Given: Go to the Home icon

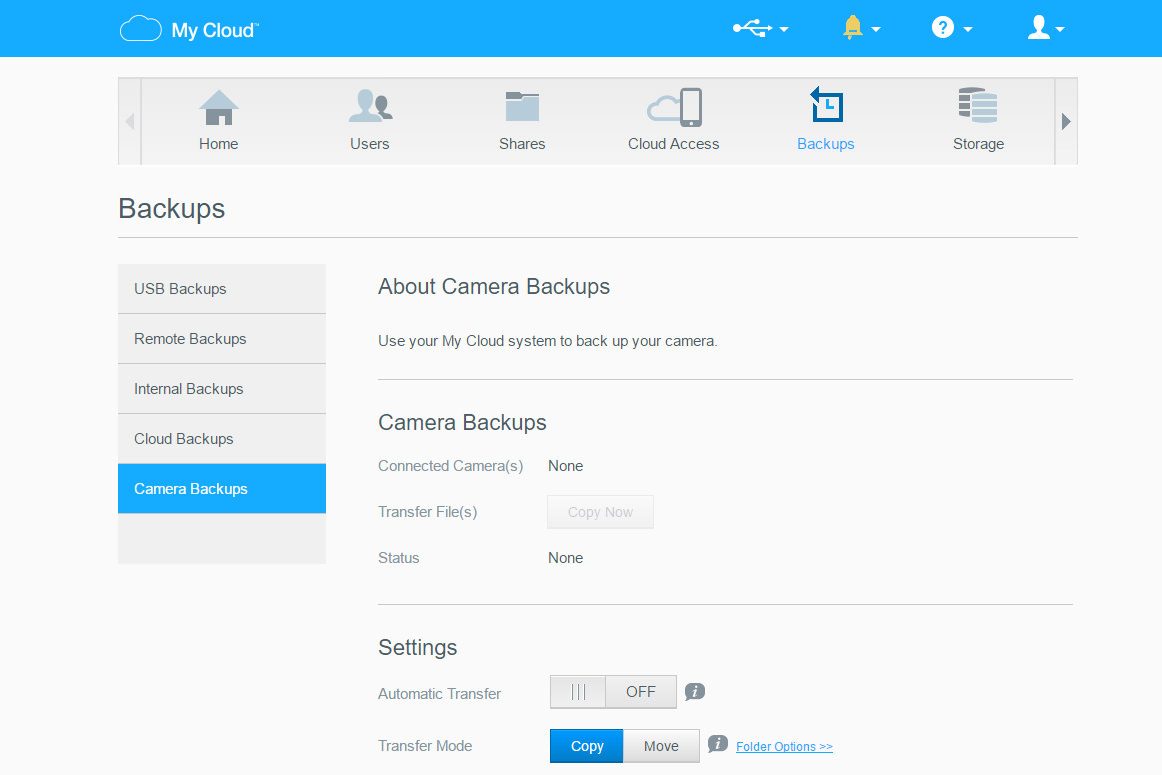Looking at the screenshot, I should 219,107.
